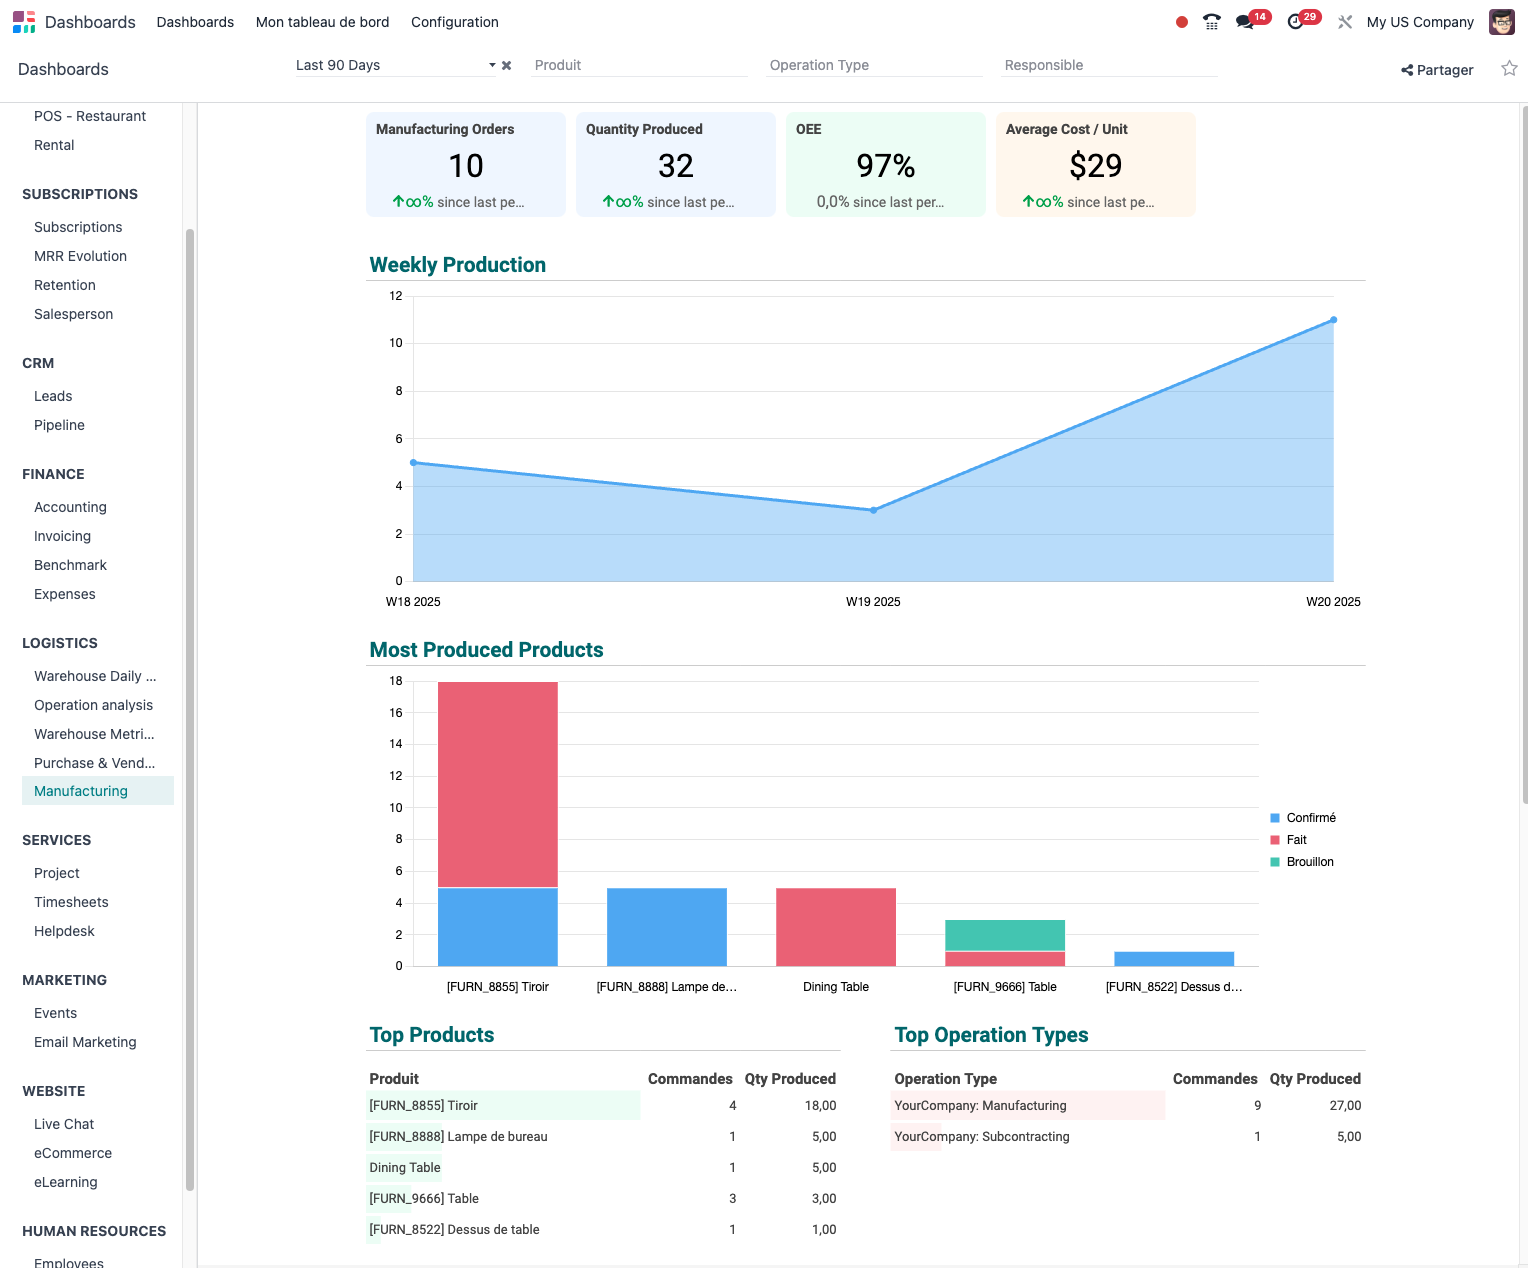
Task: Open the Odoo apps home icon
Action: click(x=24, y=22)
